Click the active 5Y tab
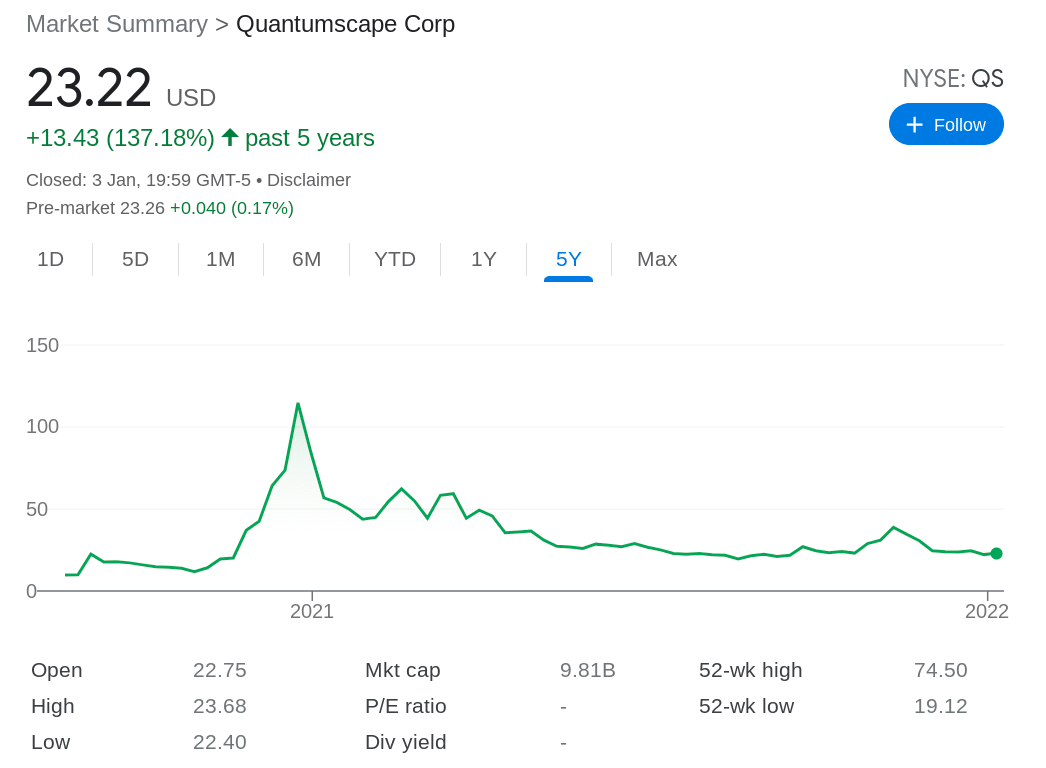The height and width of the screenshot is (768, 1046). coord(568,259)
